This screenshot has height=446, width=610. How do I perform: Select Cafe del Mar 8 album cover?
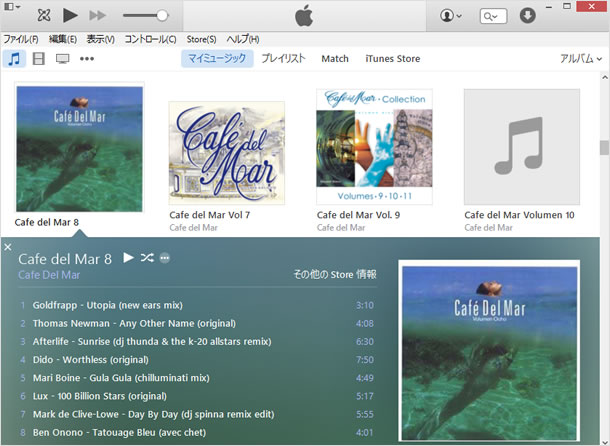coord(79,149)
